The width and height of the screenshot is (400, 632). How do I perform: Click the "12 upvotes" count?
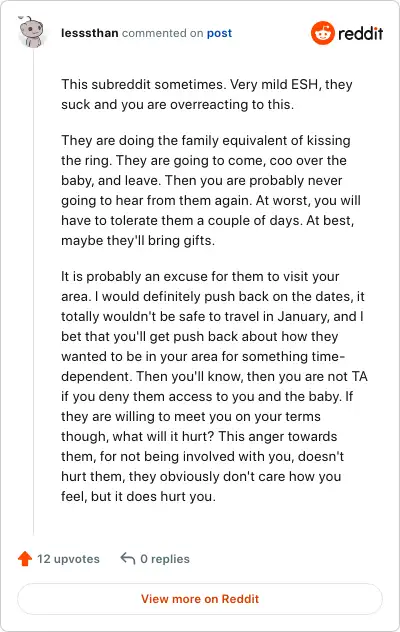point(68,559)
